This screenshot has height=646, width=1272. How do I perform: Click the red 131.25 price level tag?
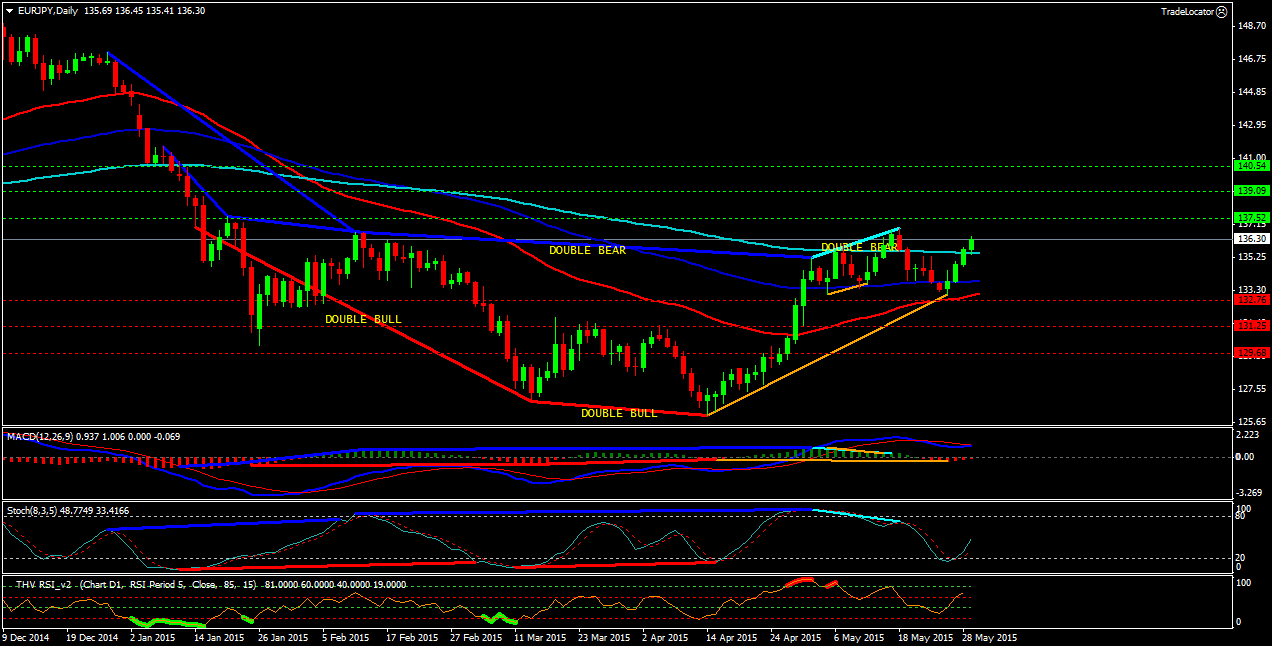(1252, 325)
